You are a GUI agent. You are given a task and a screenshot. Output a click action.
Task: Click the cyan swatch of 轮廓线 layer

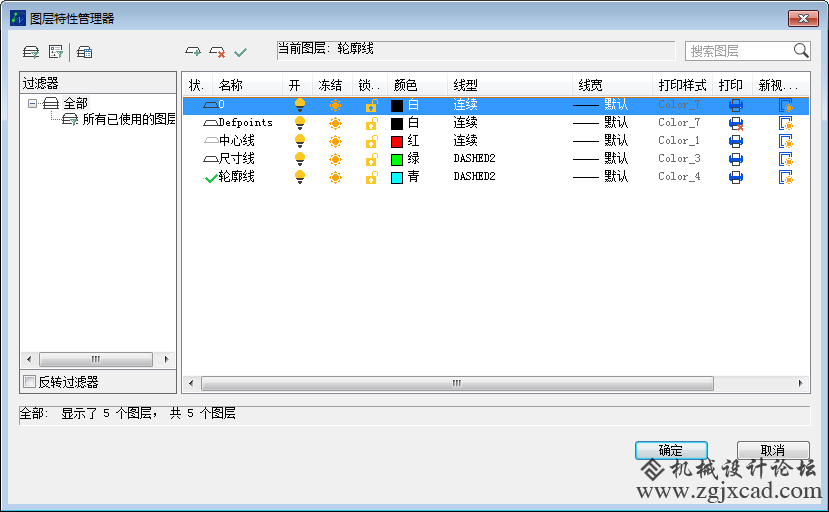[397, 178]
